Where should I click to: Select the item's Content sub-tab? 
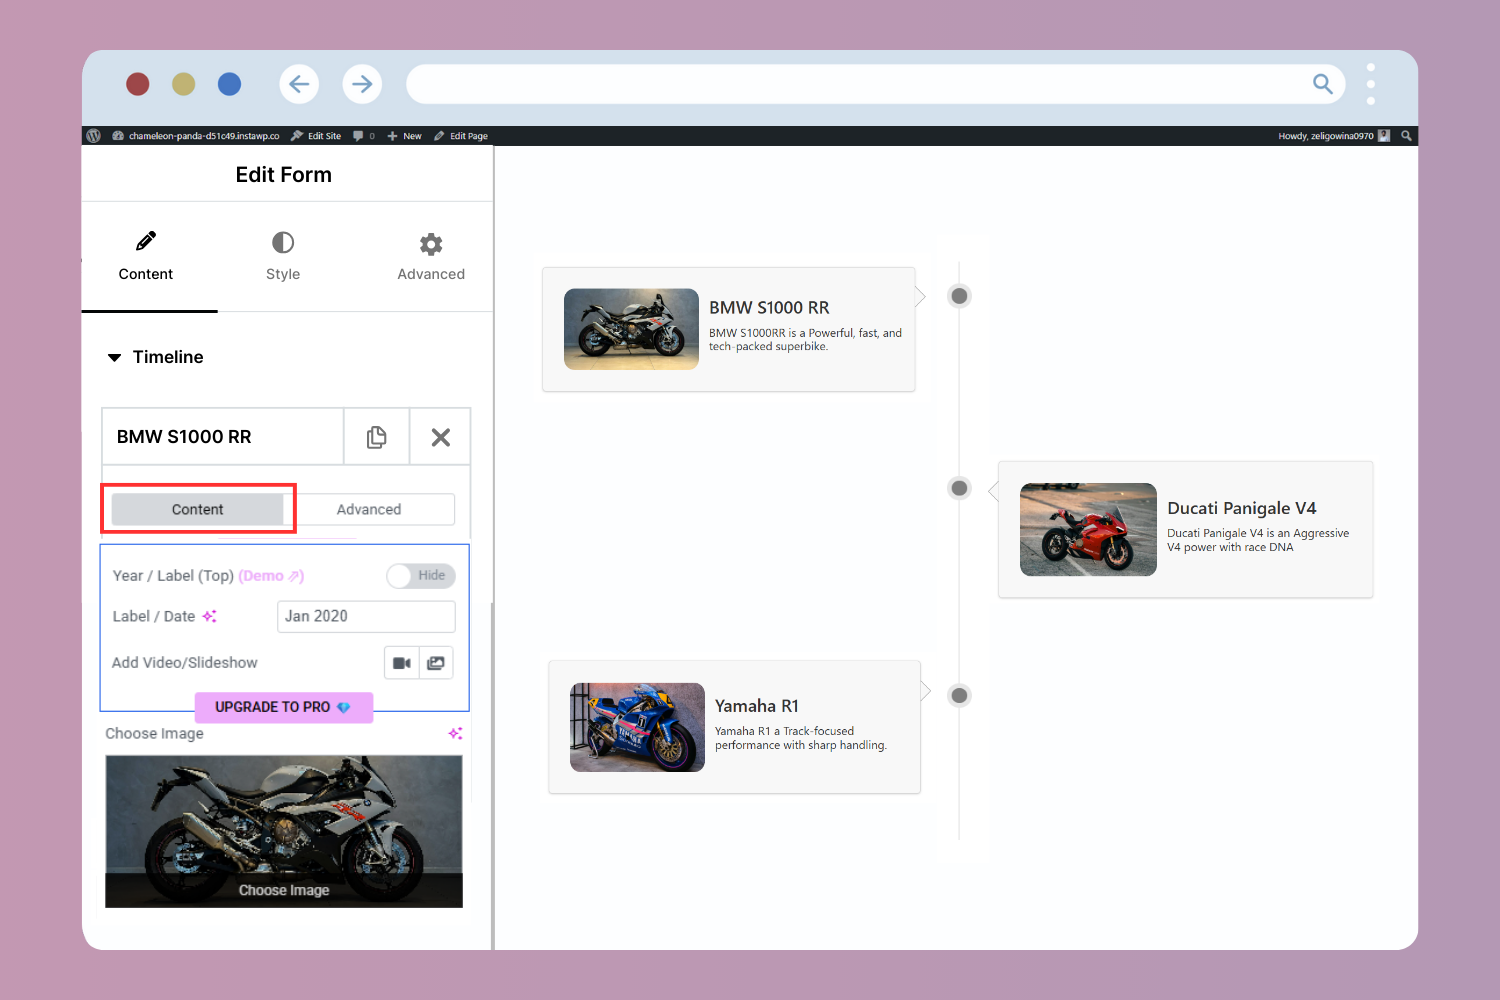[198, 509]
